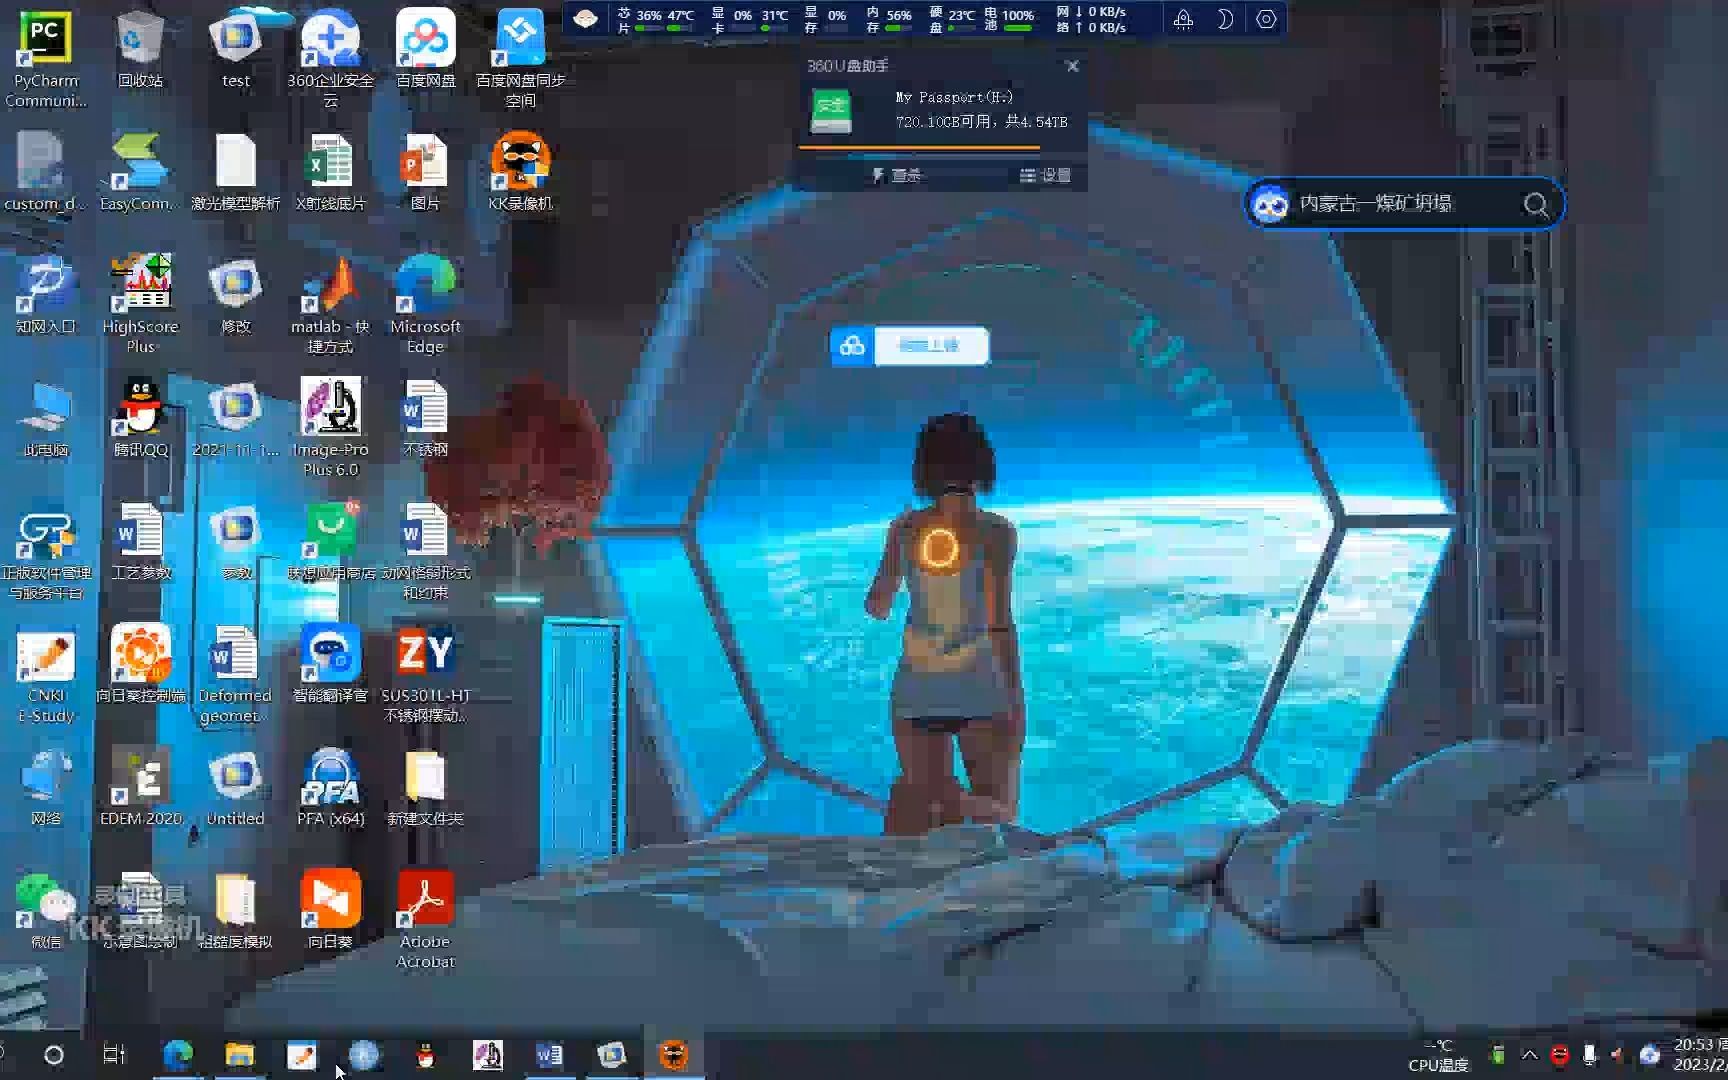1728x1080 pixels.
Task: Launch Adobe Acrobat desktop icon
Action: [425, 919]
